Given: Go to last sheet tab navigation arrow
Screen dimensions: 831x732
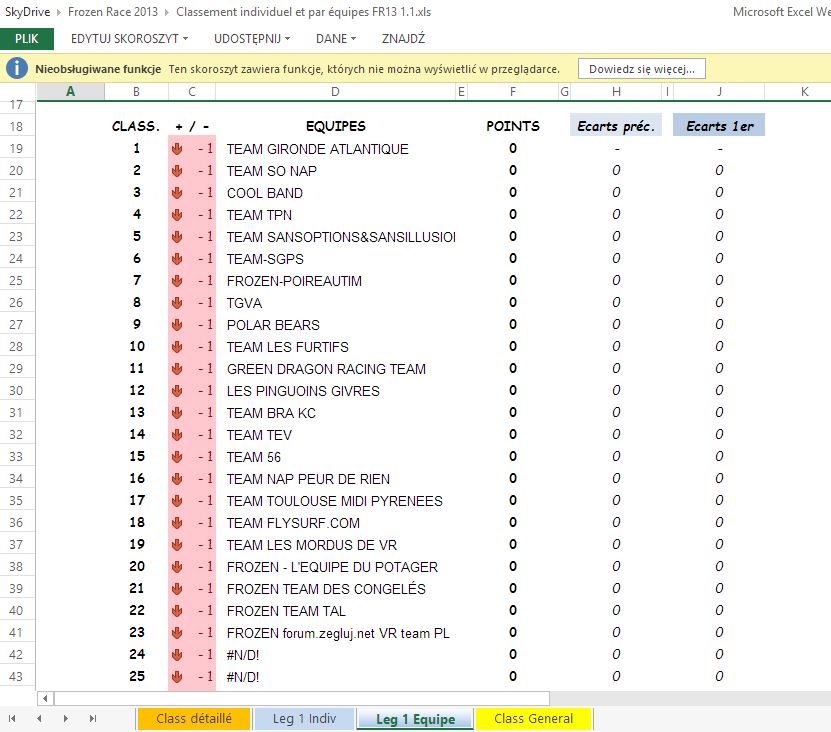Looking at the screenshot, I should 93,719.
